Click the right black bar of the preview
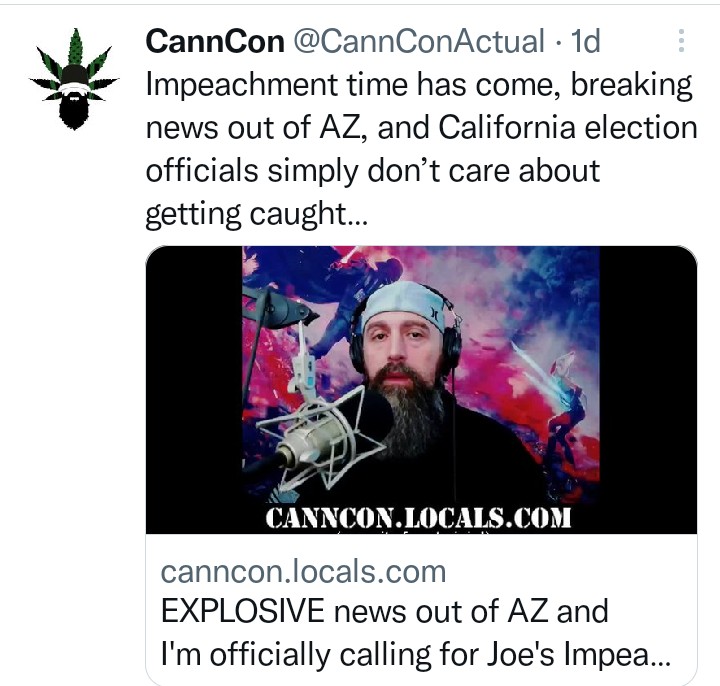The height and width of the screenshot is (686, 720). click(648, 389)
